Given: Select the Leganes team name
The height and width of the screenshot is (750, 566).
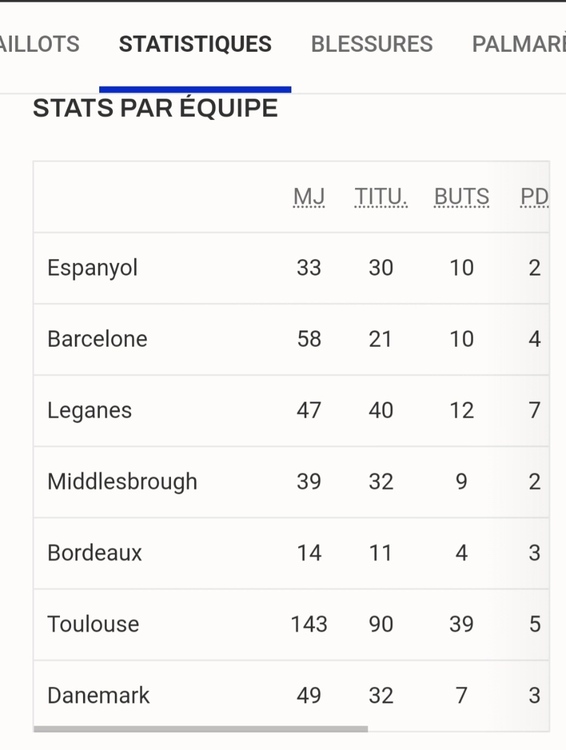Looking at the screenshot, I should [89, 410].
